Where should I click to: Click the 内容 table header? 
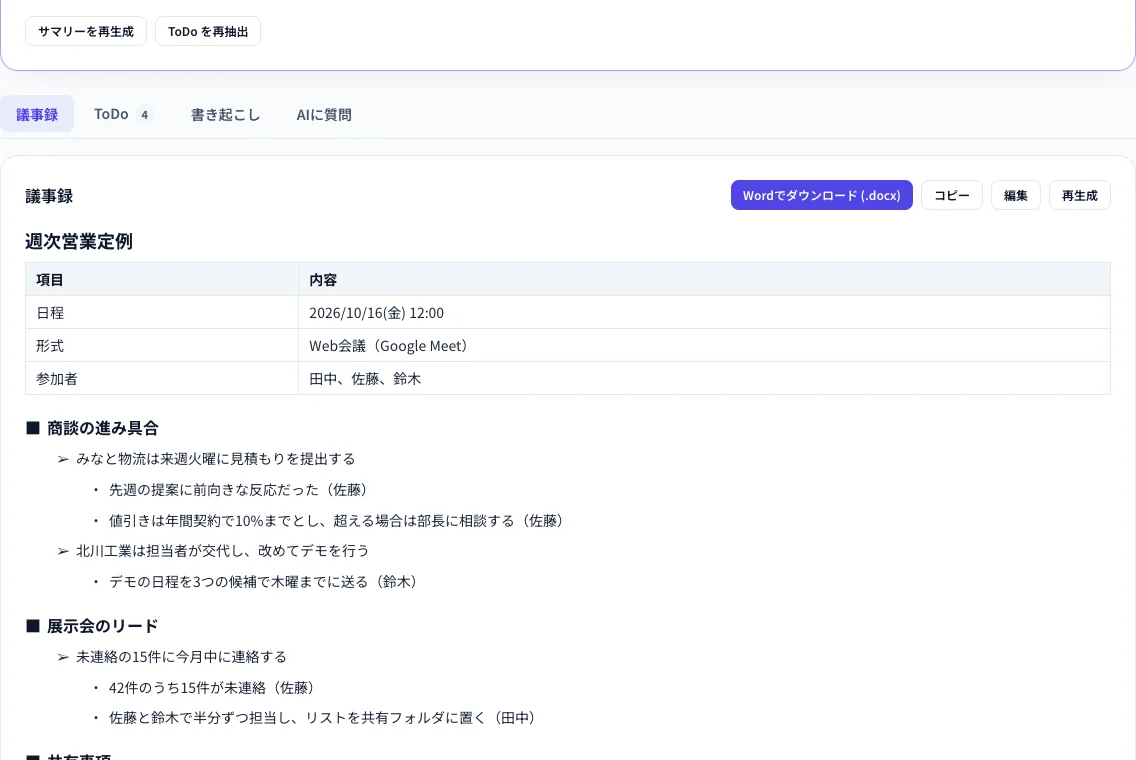point(704,279)
